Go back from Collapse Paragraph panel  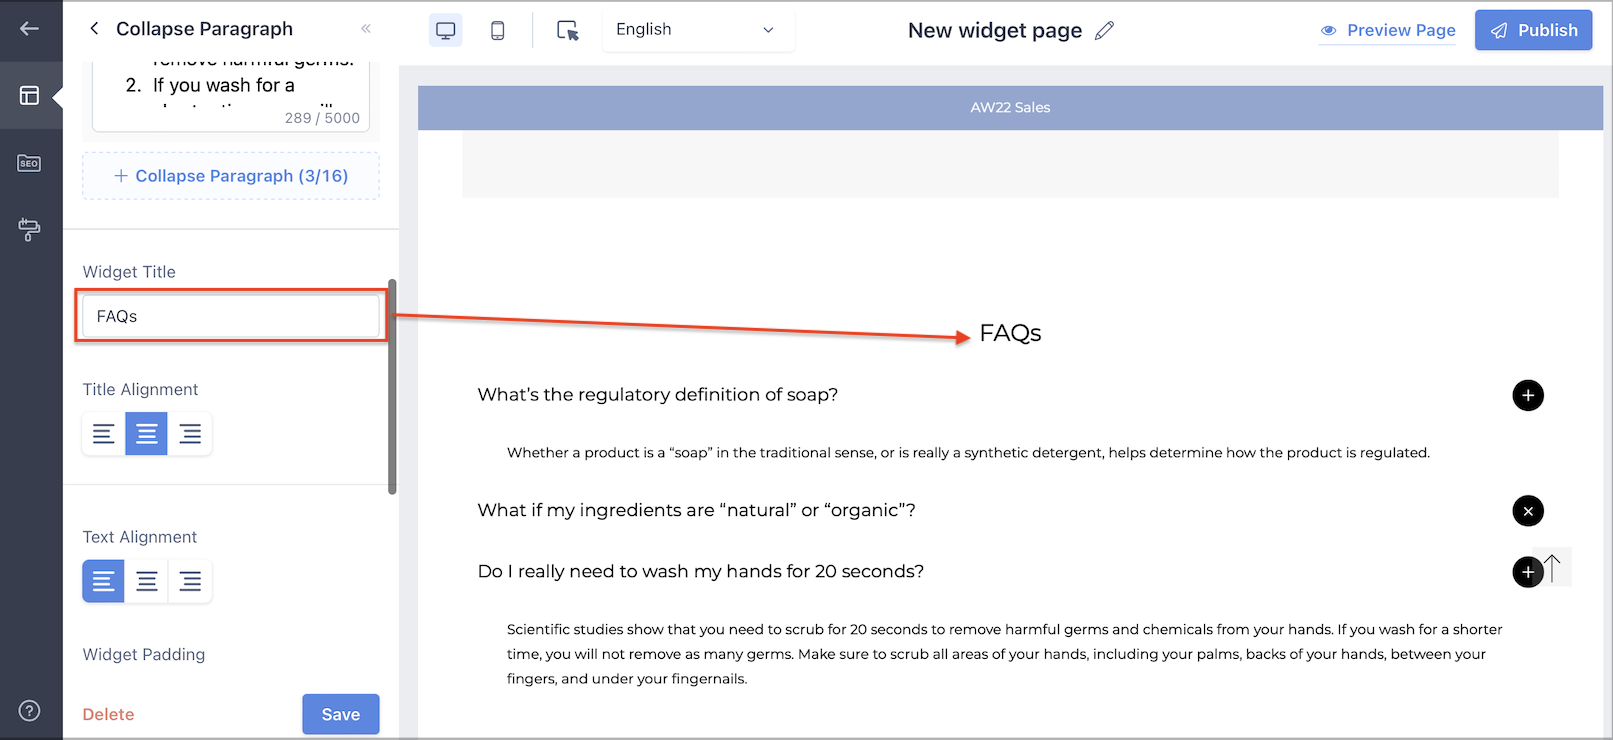click(94, 29)
